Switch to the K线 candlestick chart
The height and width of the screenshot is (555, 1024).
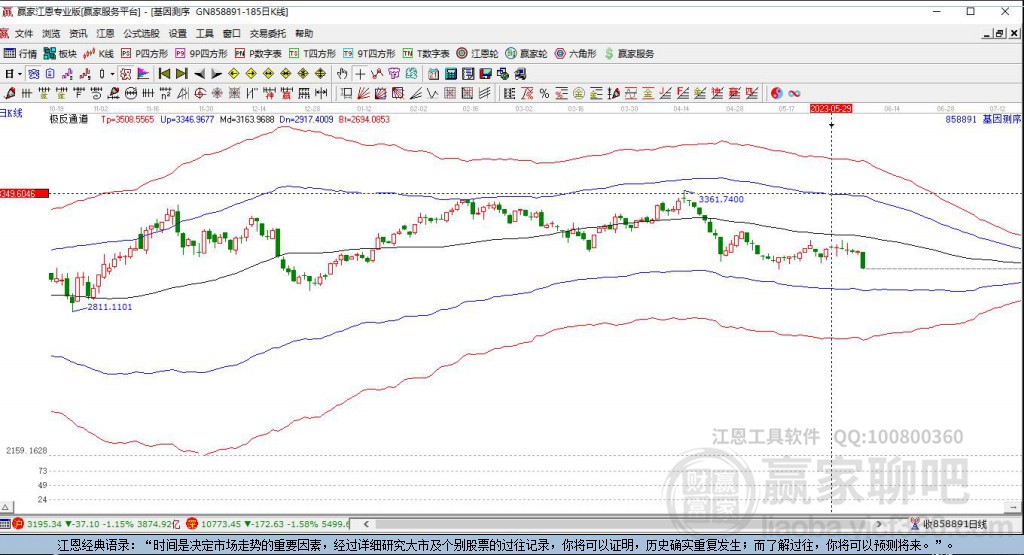tap(98, 54)
